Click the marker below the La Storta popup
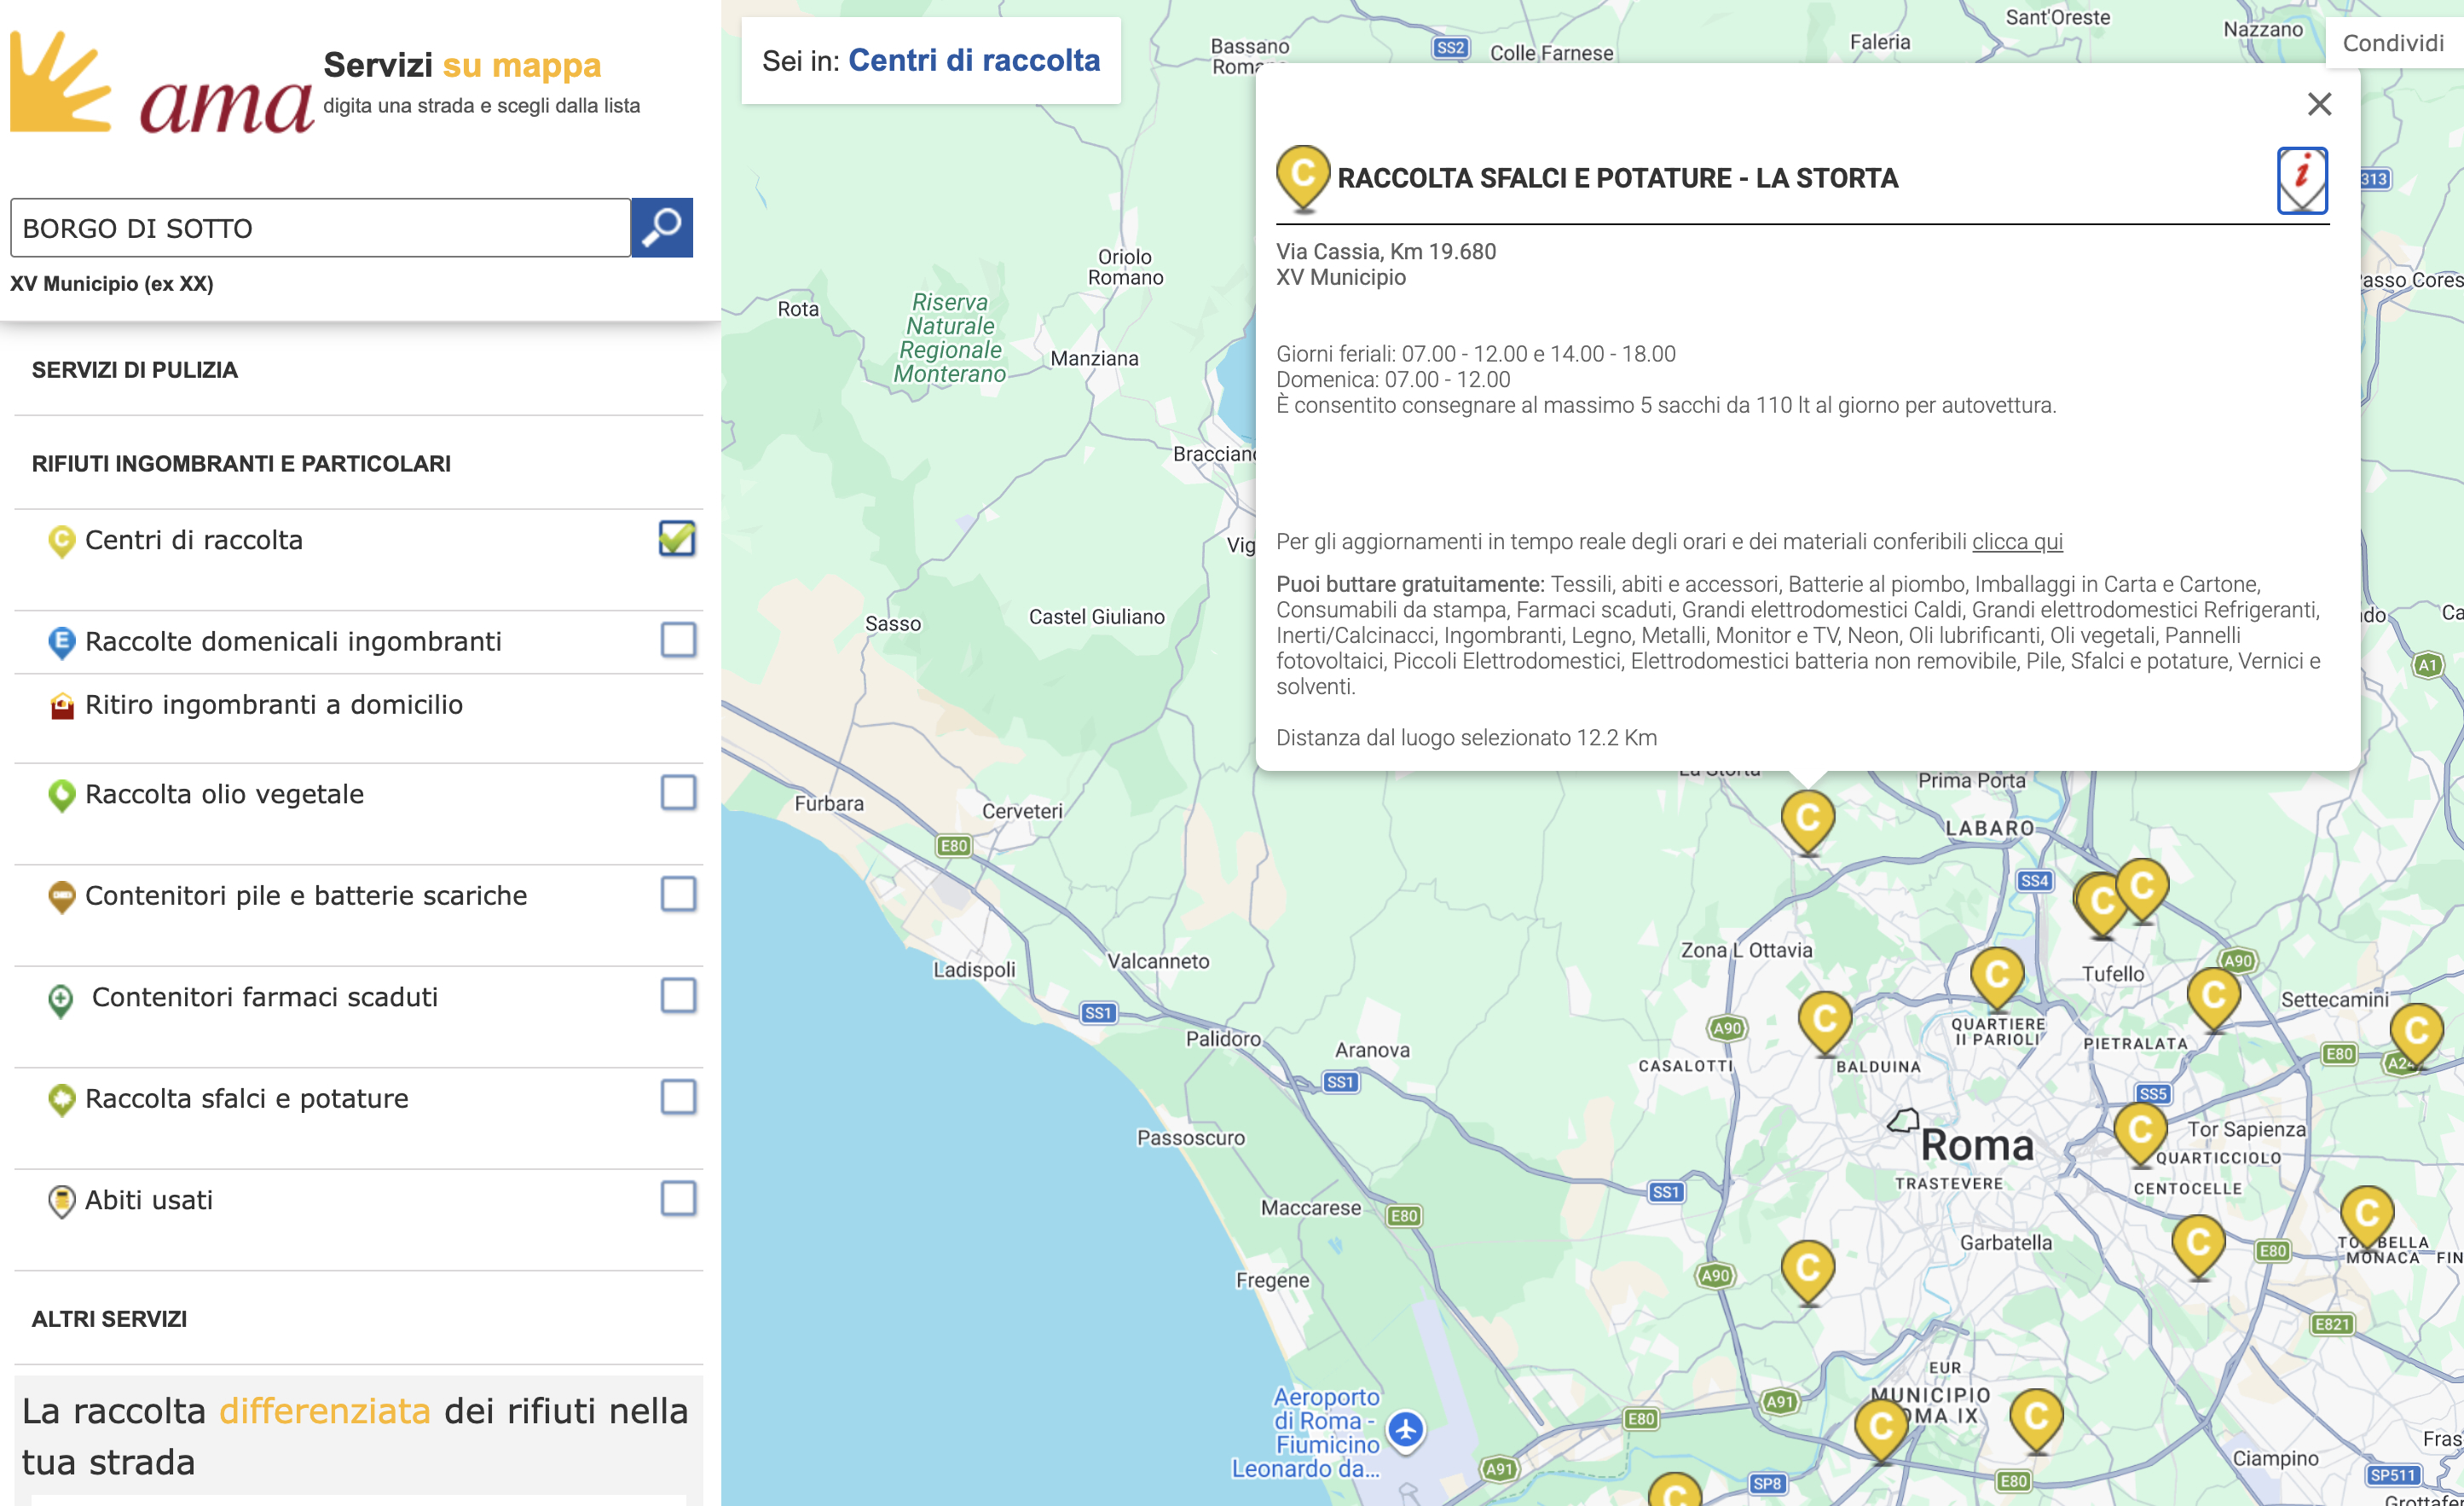Screen dimensions: 2464x1506 pyautogui.click(x=1807, y=819)
